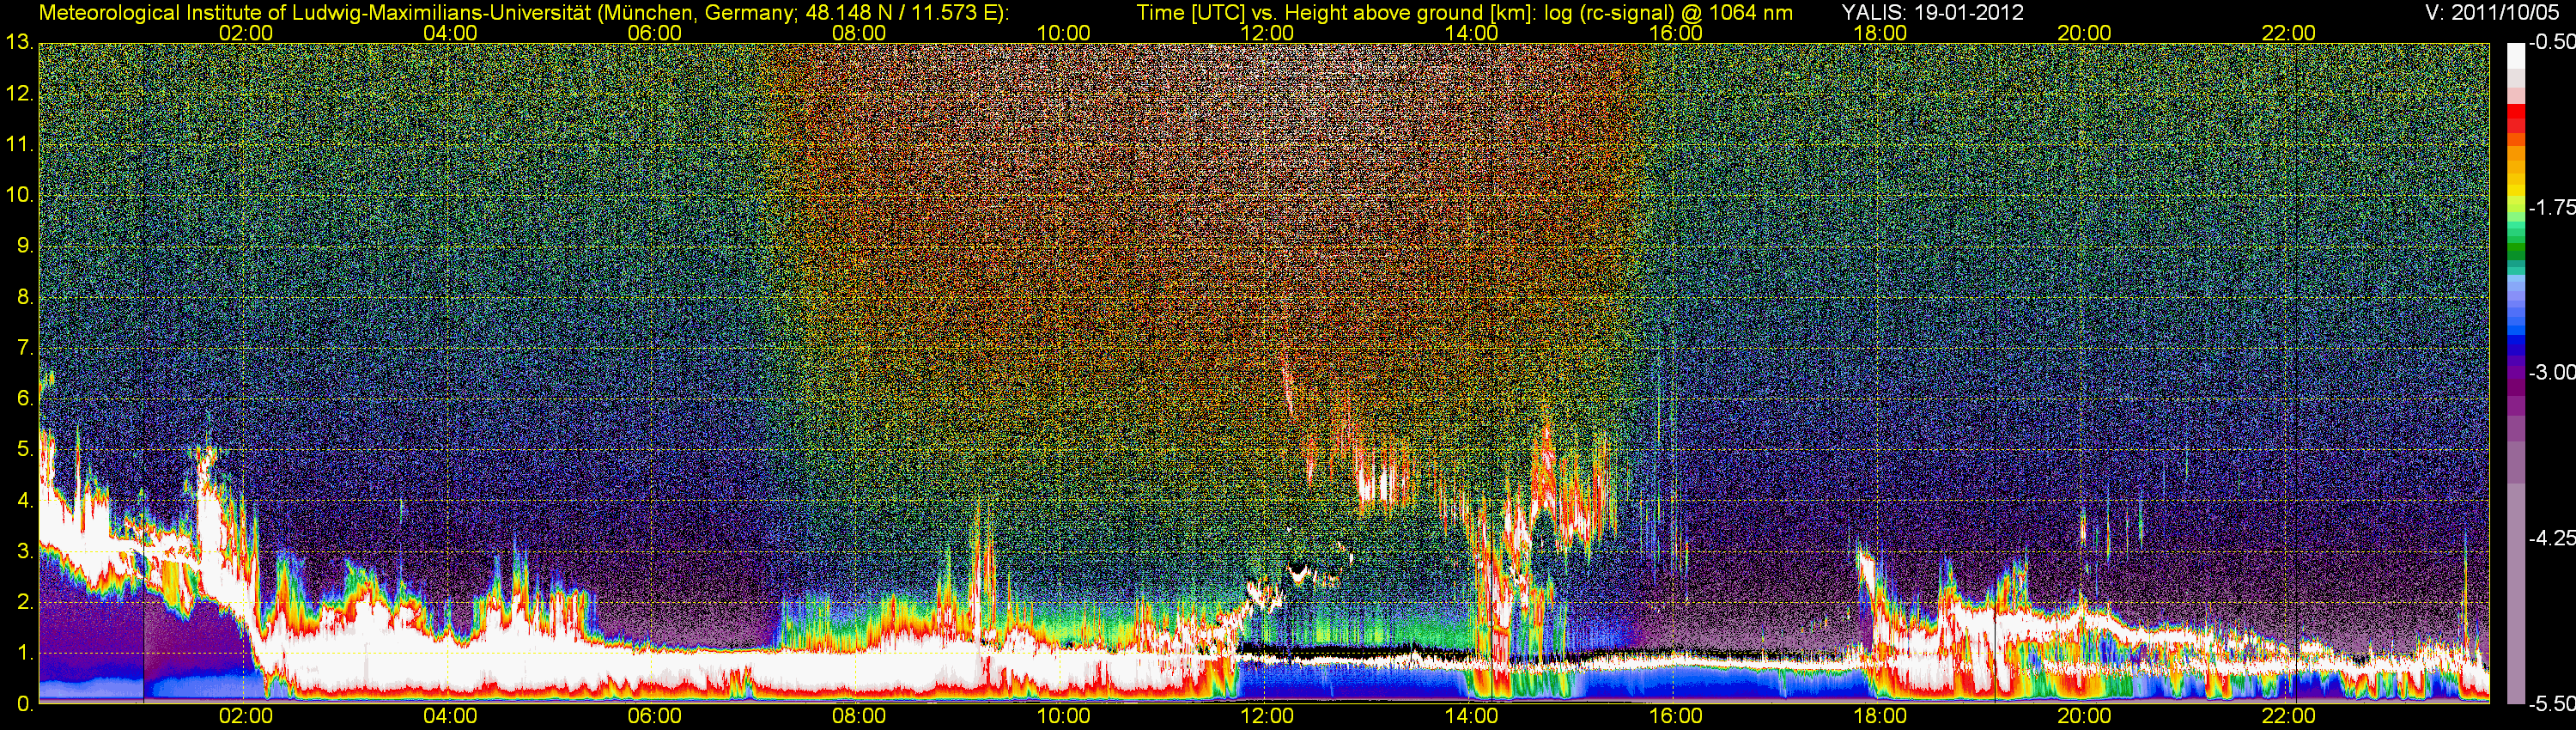Click '06:00' on the upper time axis
The image size is (2576, 730).
point(655,33)
